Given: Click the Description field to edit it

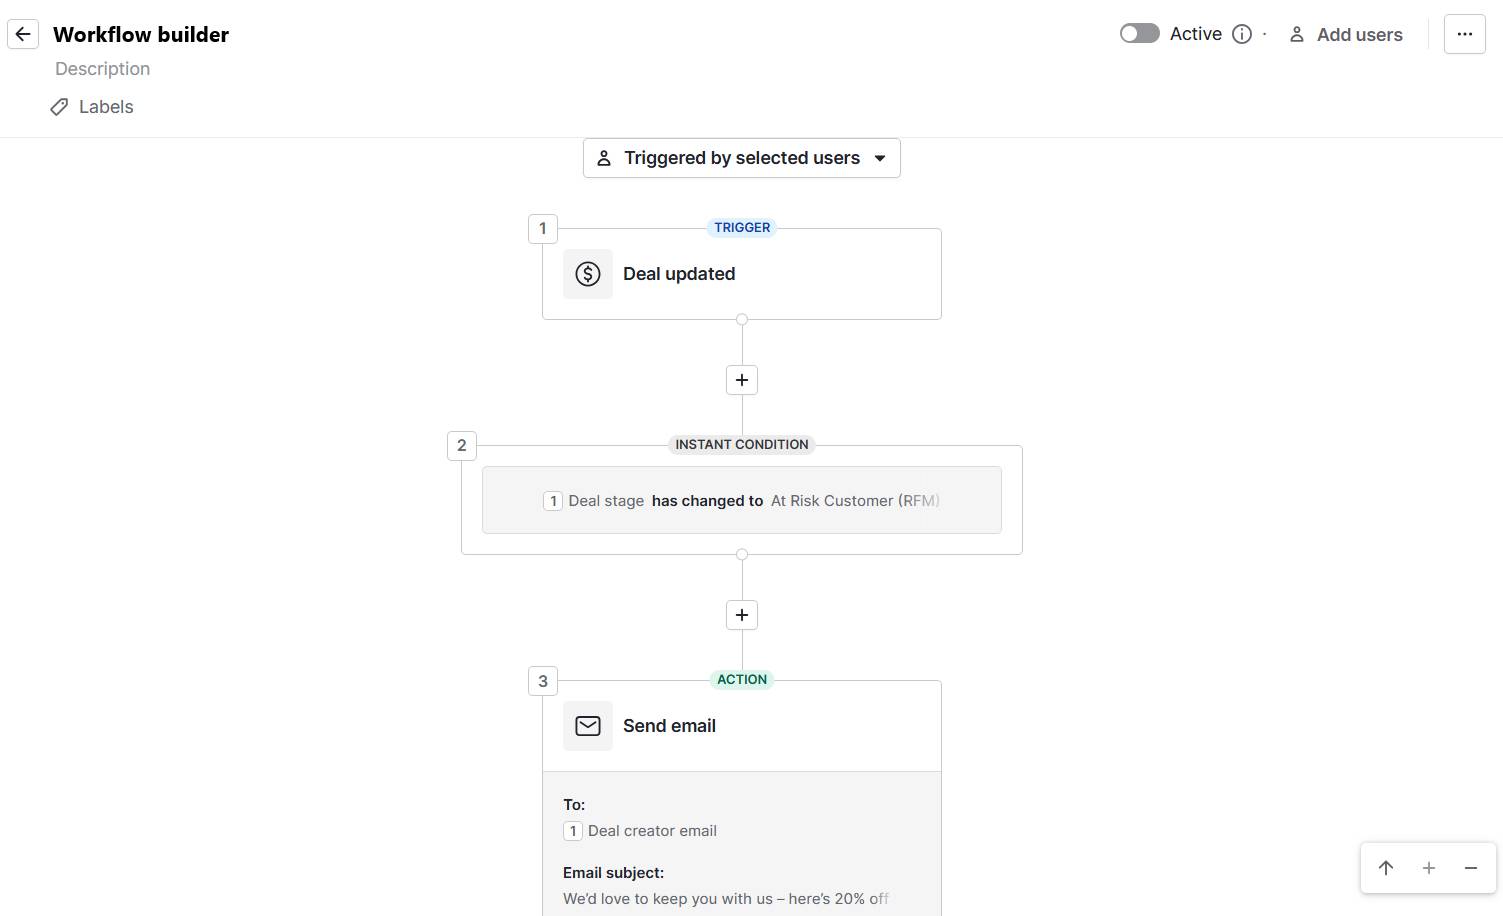Looking at the screenshot, I should [102, 68].
